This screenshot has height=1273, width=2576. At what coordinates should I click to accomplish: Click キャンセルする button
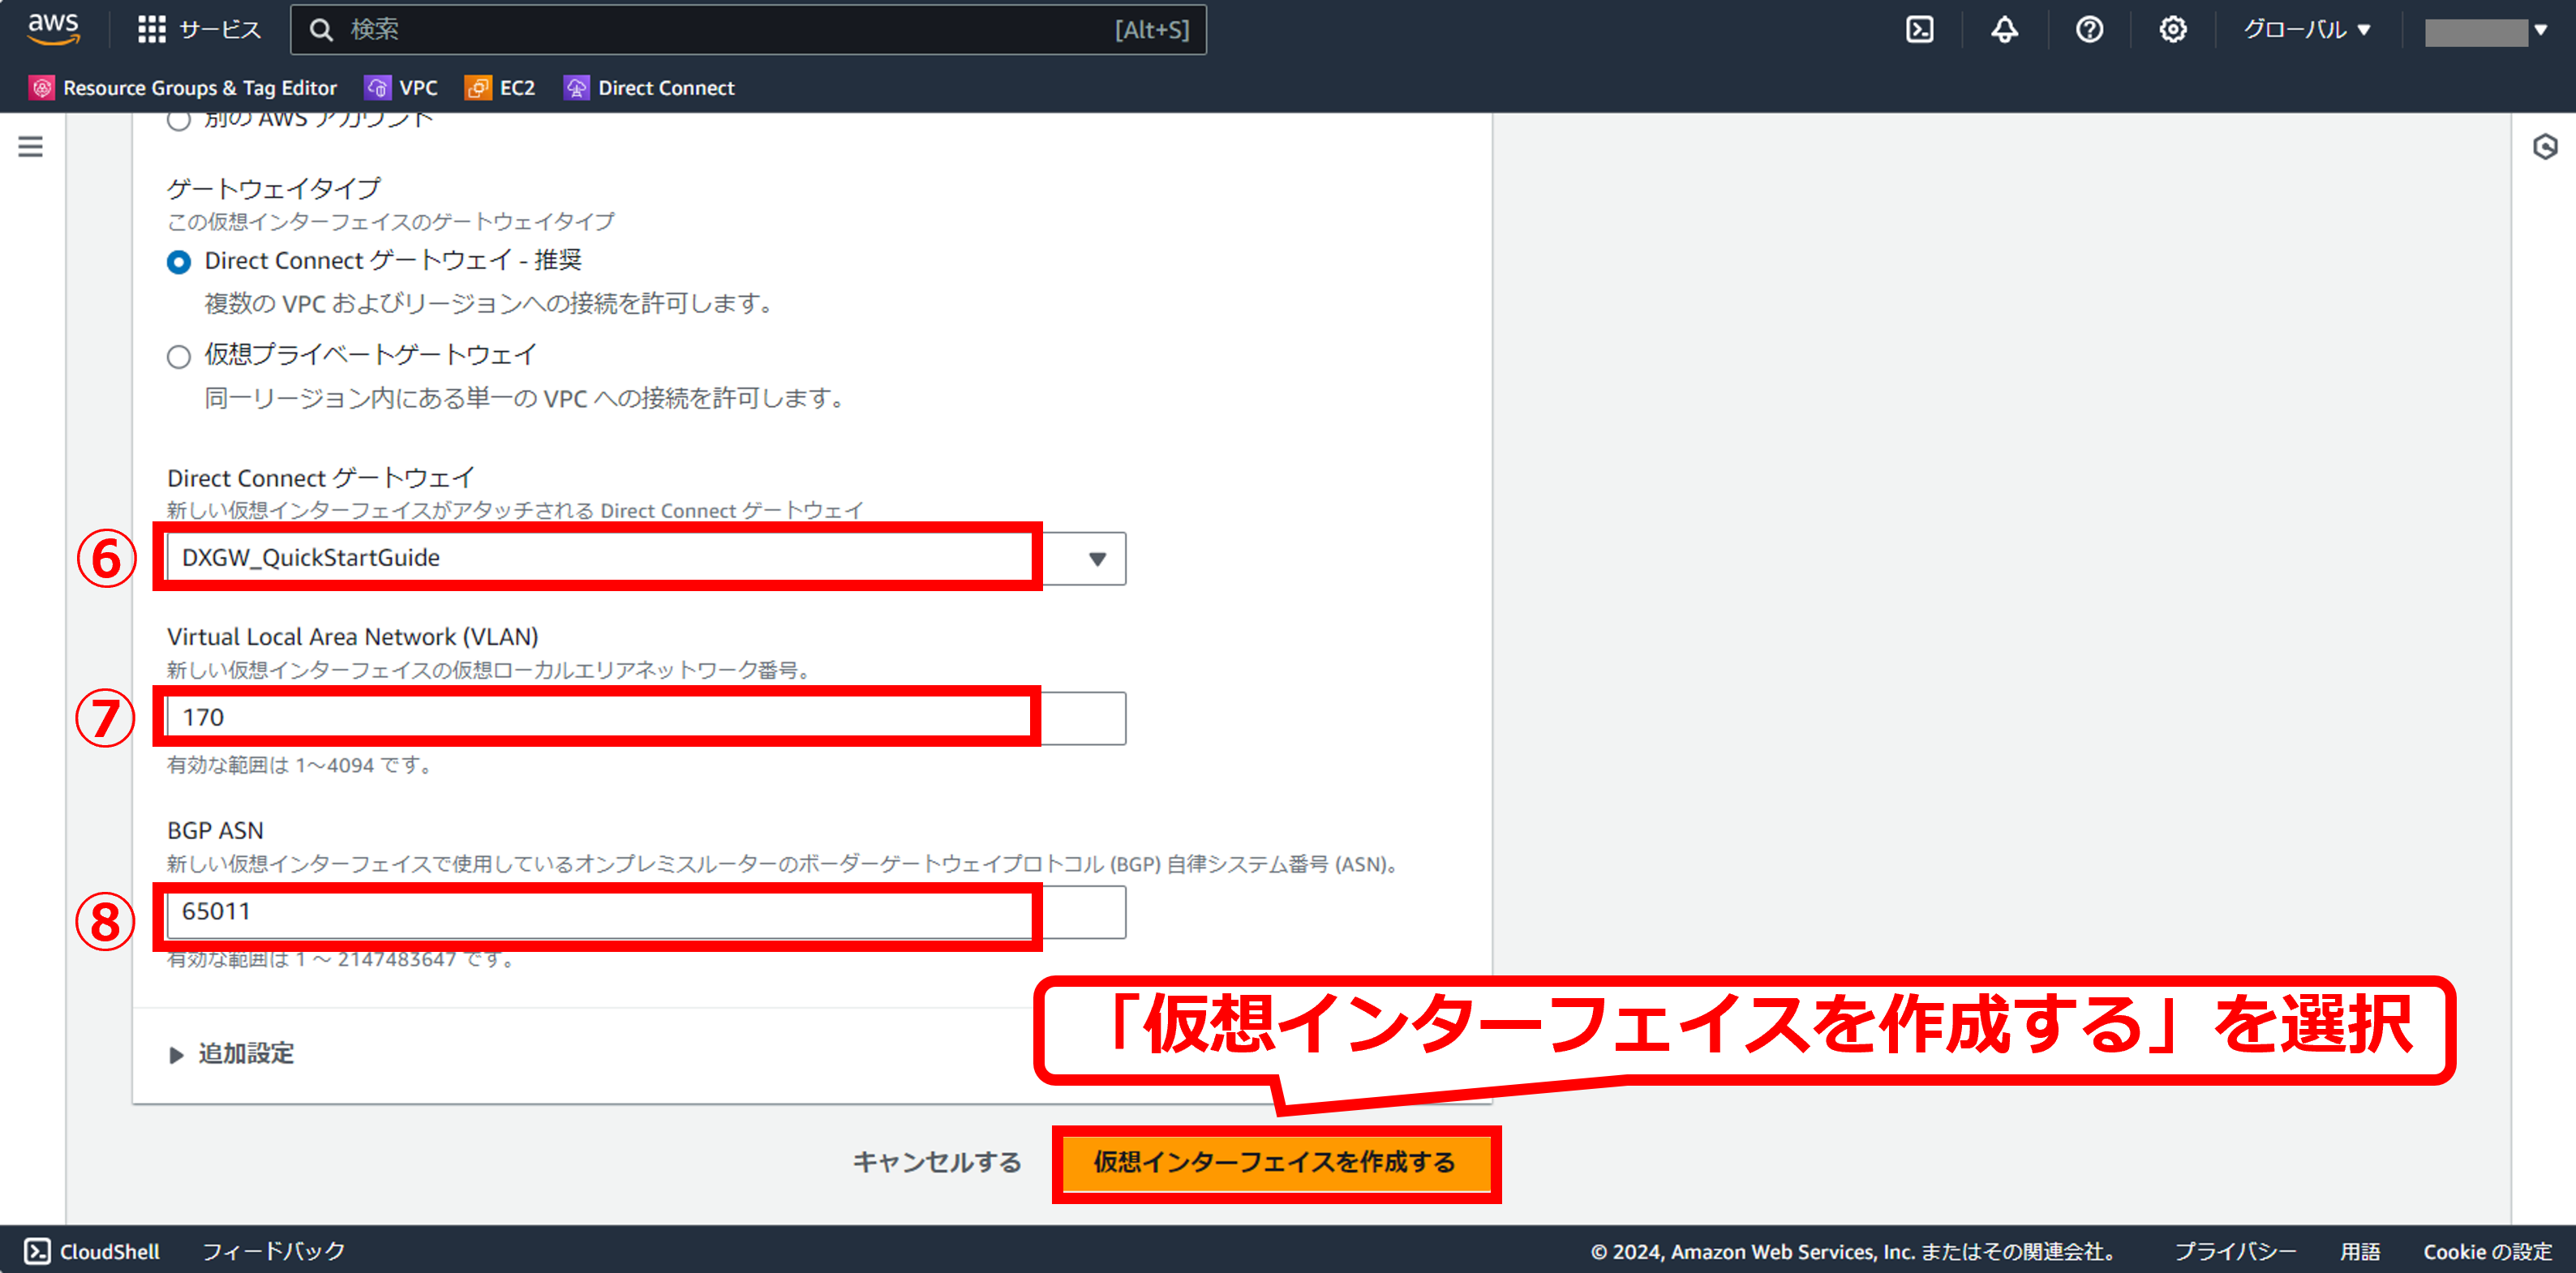[x=937, y=1162]
